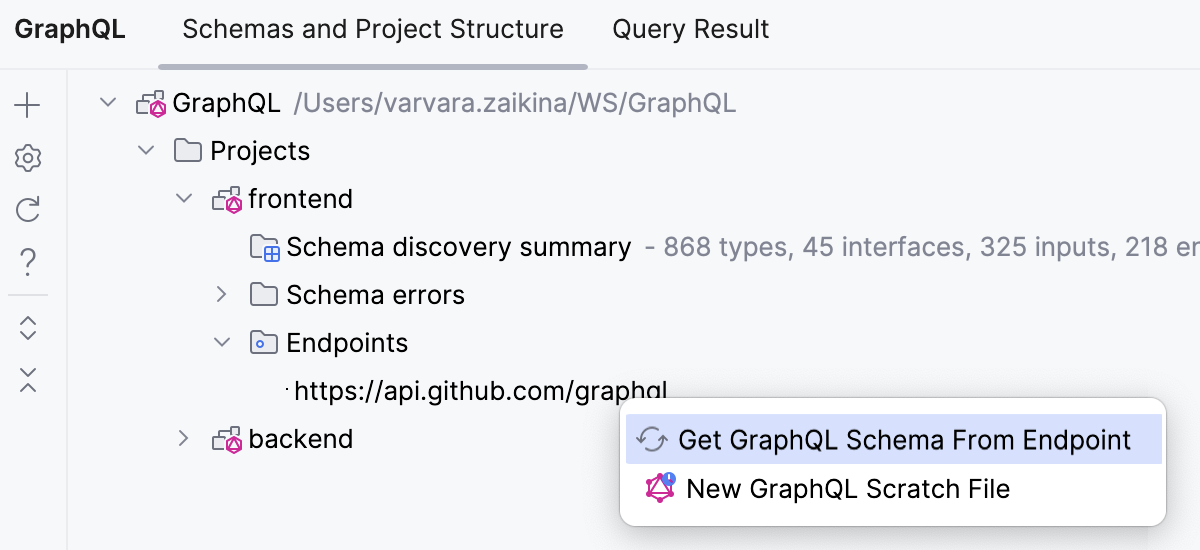The height and width of the screenshot is (550, 1200).
Task: Click the frontend project GraphQL icon
Action: click(x=228, y=200)
